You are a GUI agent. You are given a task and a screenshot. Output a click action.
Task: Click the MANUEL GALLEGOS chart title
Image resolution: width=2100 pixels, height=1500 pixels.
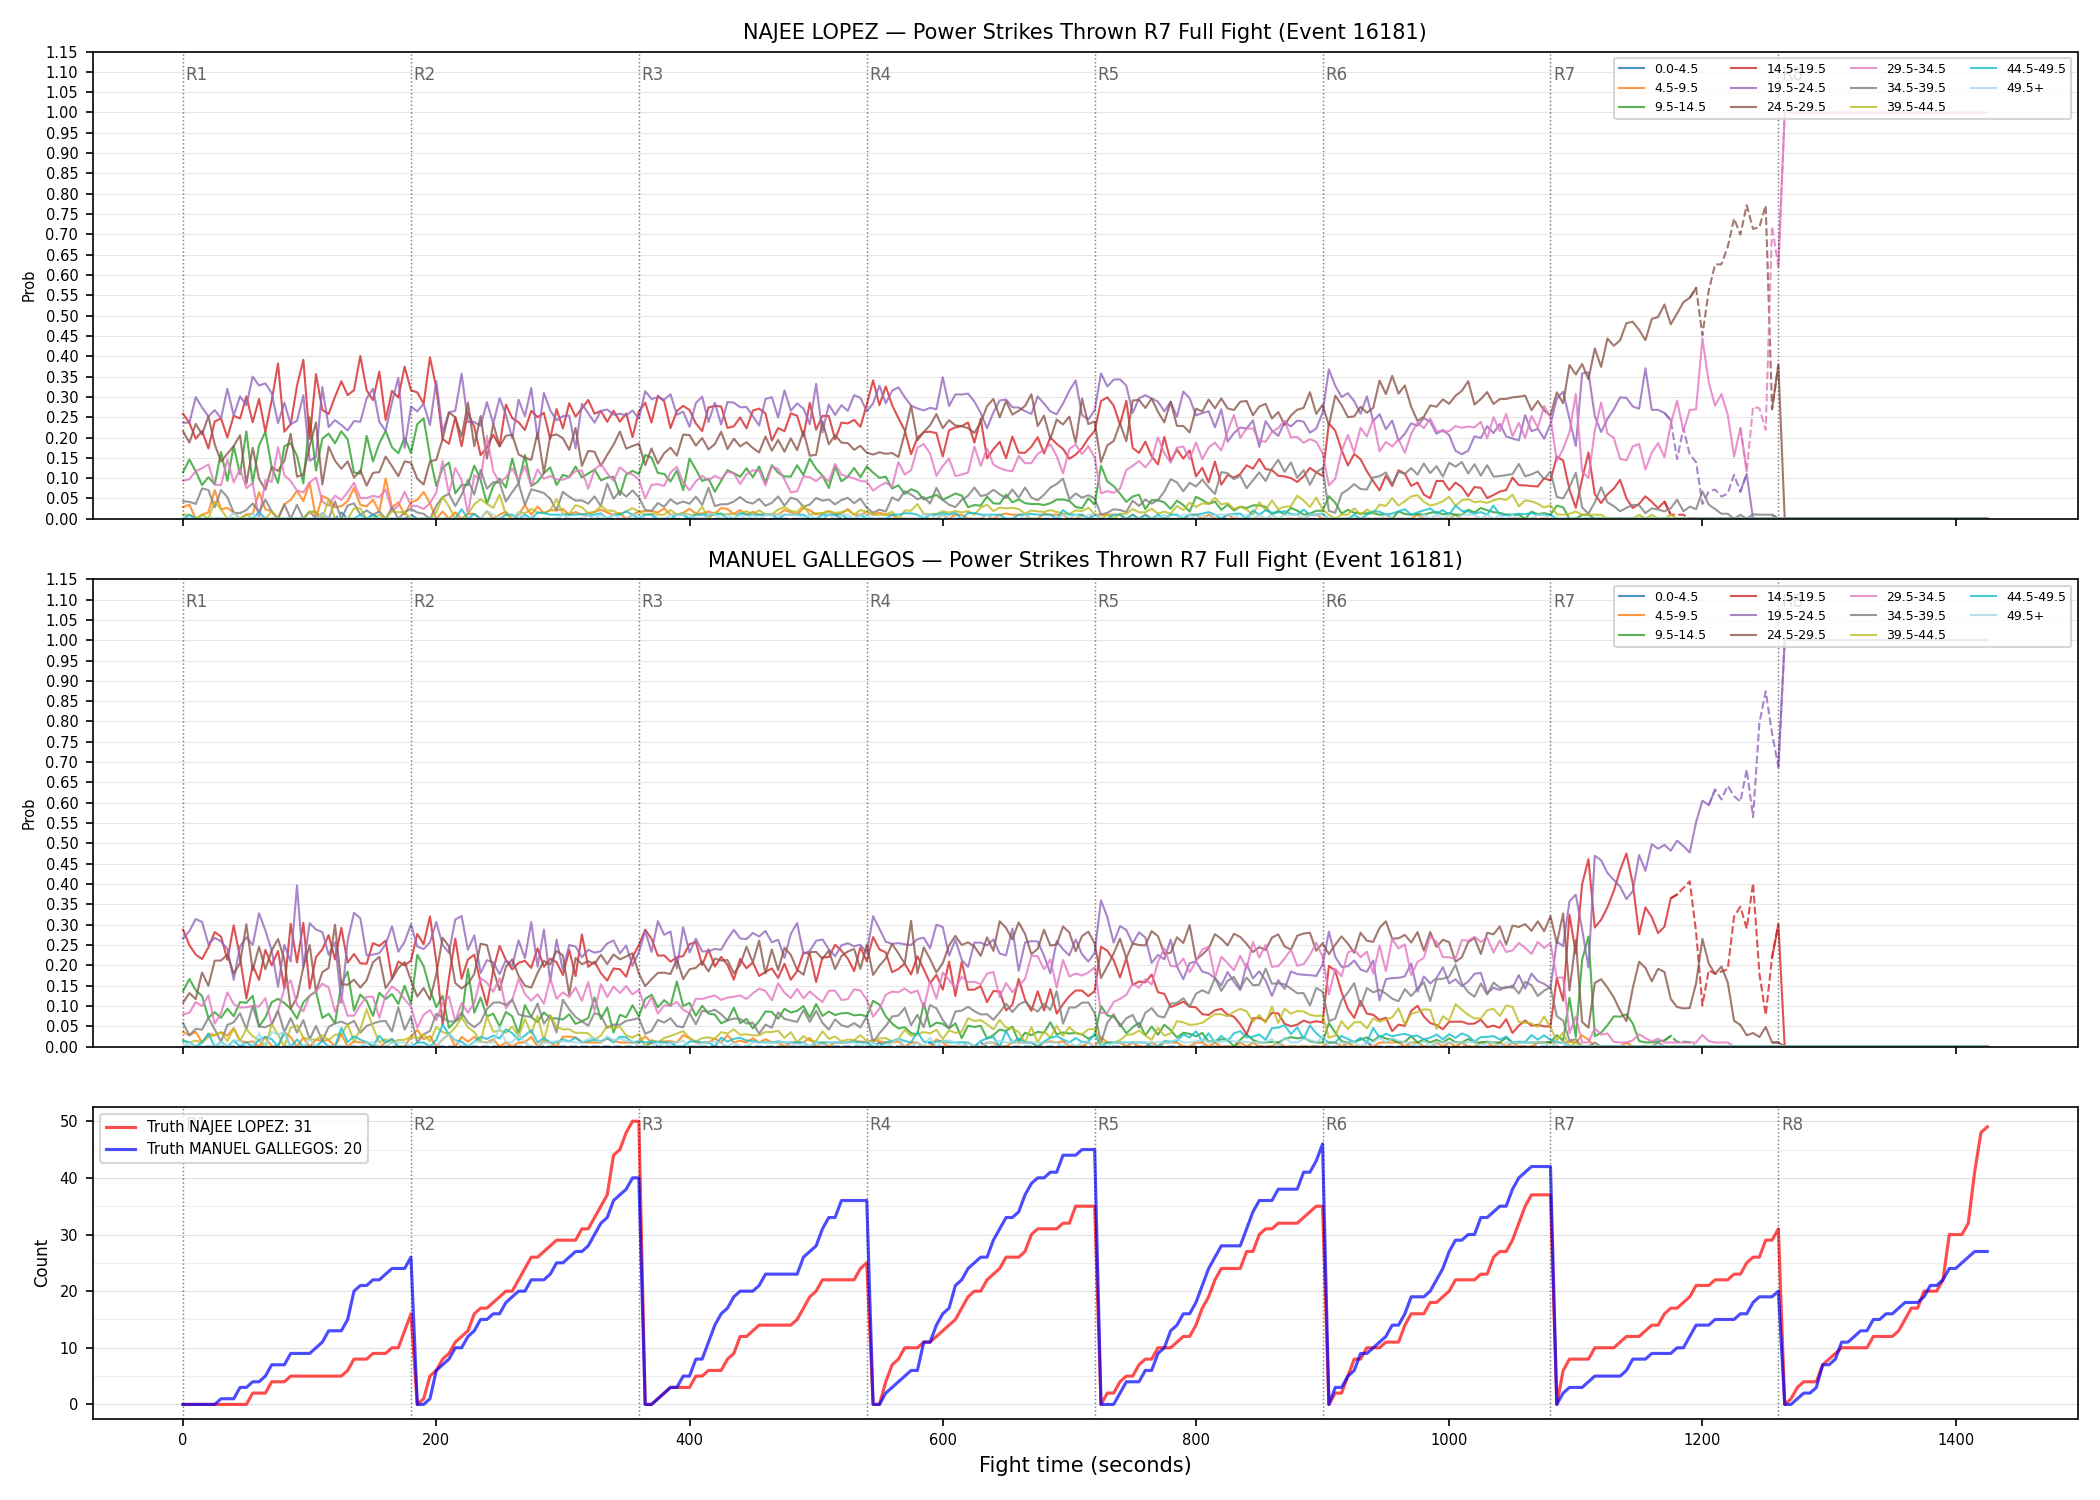(1084, 560)
